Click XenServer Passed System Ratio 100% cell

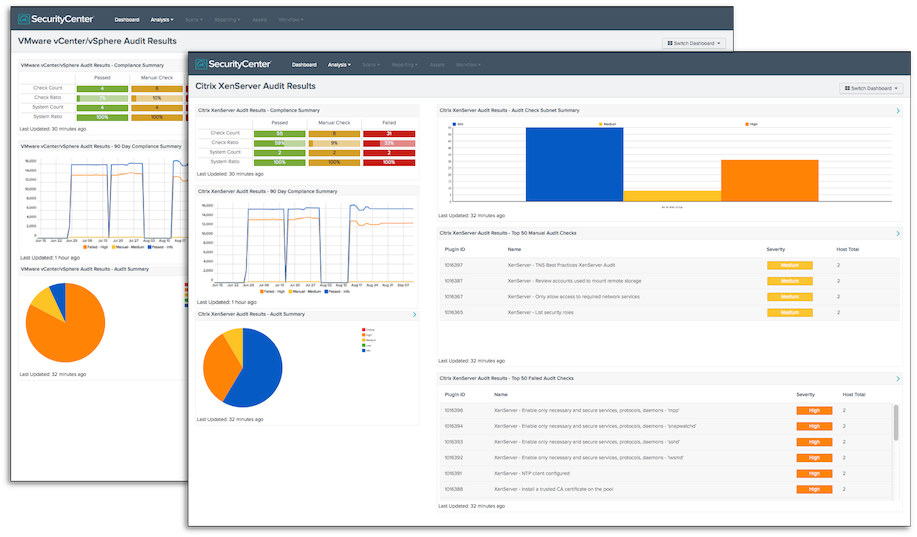(x=280, y=163)
